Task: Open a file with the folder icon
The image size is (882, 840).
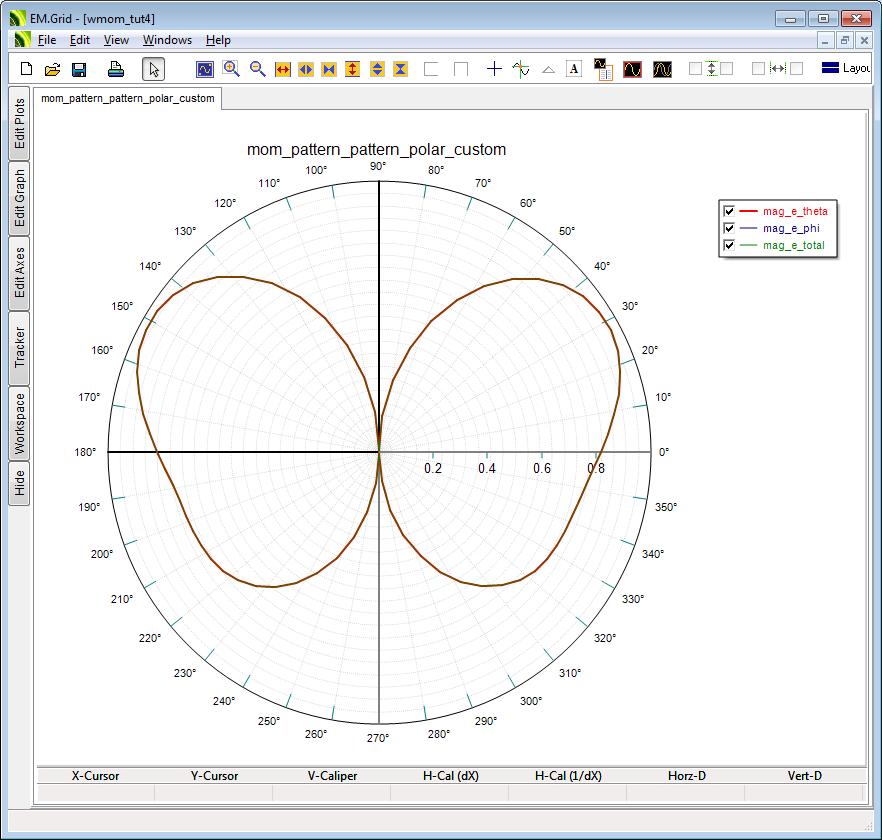Action: point(53,69)
